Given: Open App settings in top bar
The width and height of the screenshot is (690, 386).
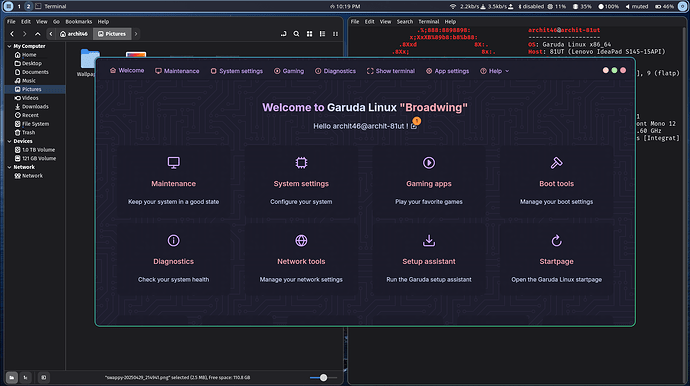Looking at the screenshot, I should click(447, 71).
